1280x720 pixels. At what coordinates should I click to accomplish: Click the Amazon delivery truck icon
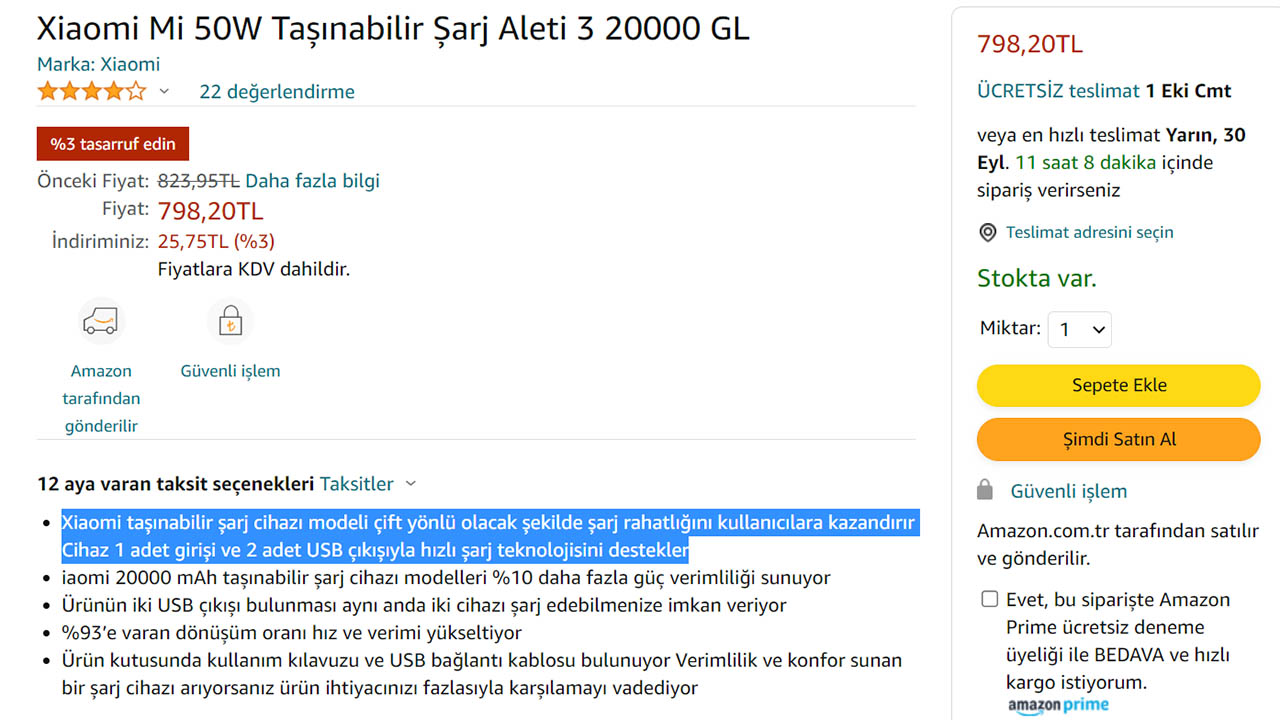coord(100,321)
